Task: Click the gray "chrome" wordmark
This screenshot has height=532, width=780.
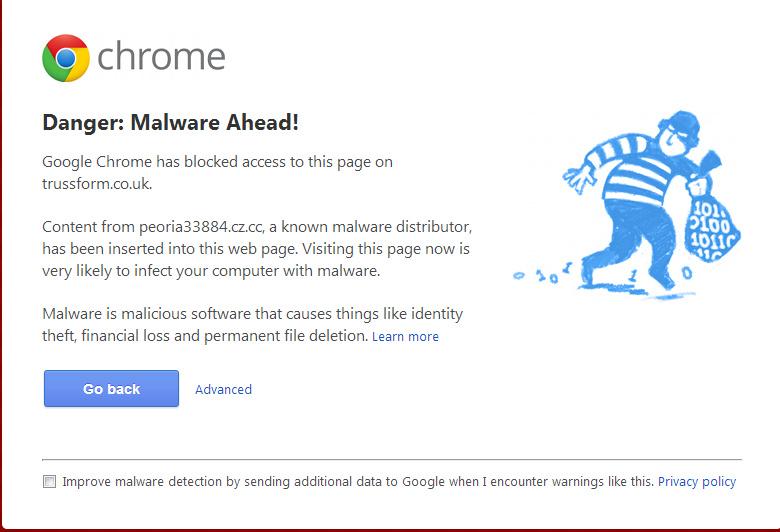Action: (x=161, y=57)
